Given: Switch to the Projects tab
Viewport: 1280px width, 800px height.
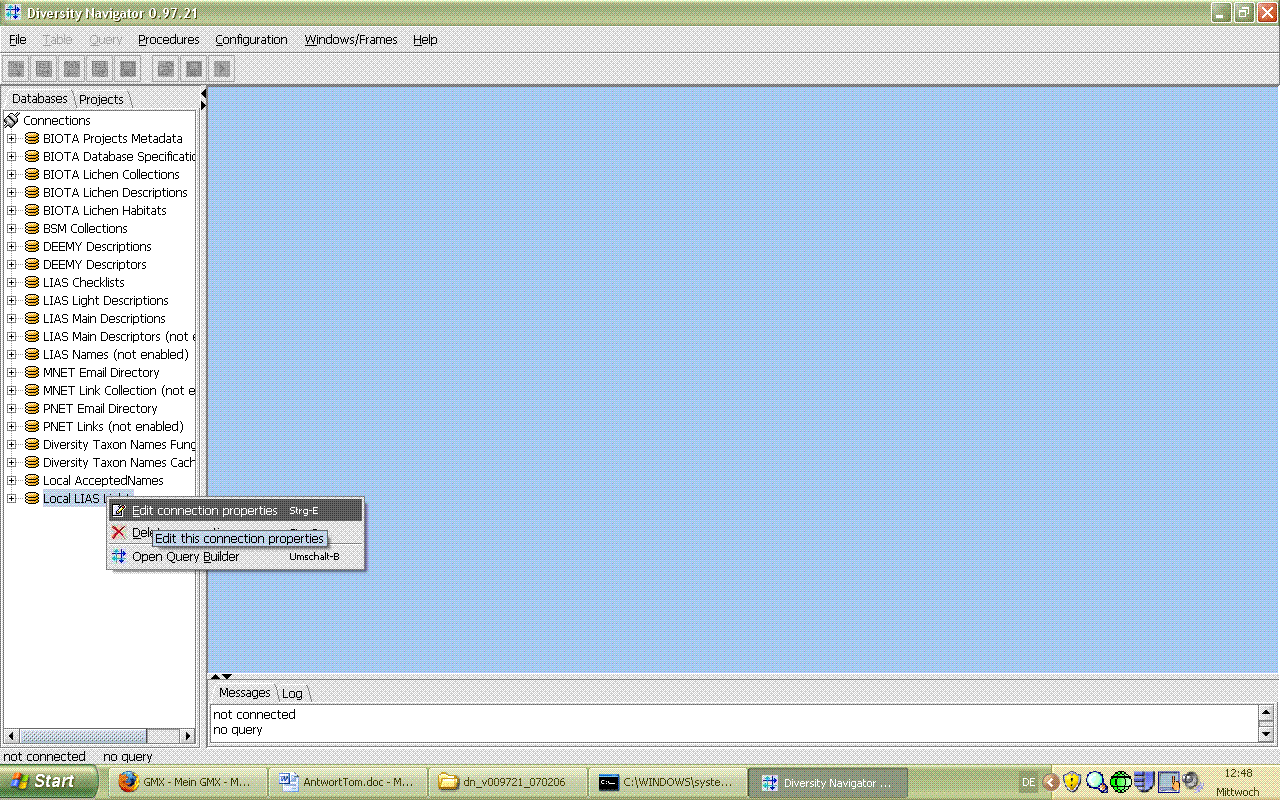Looking at the screenshot, I should [101, 99].
